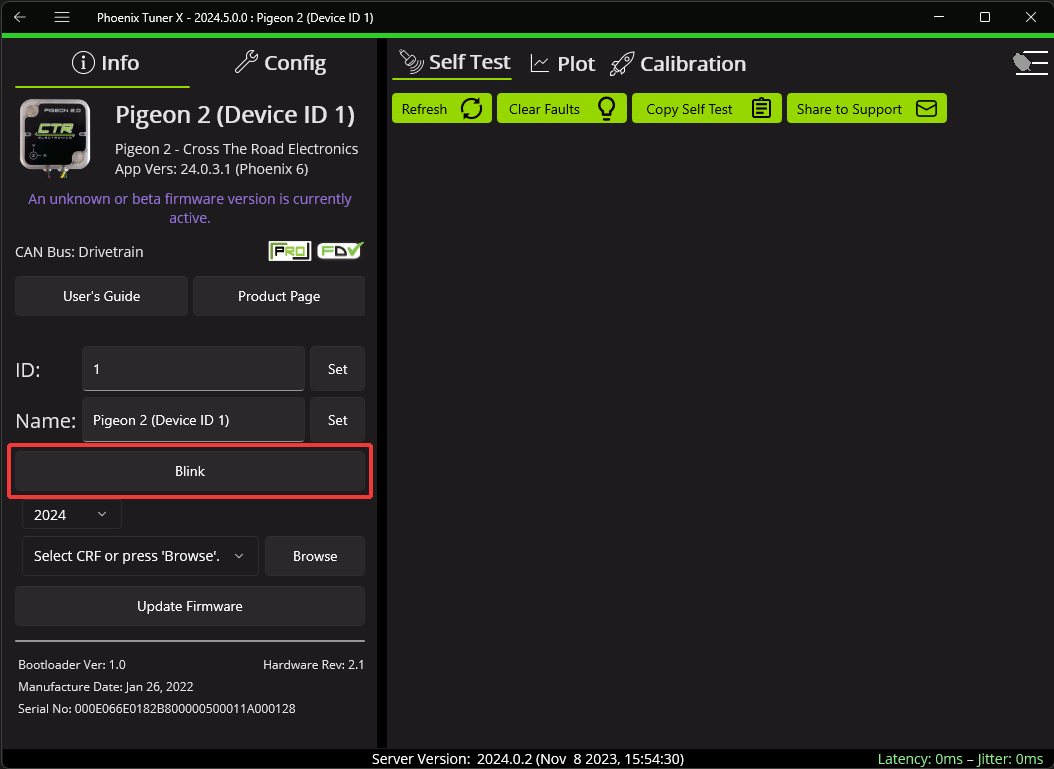Click Set button next to ID

pos(337,368)
